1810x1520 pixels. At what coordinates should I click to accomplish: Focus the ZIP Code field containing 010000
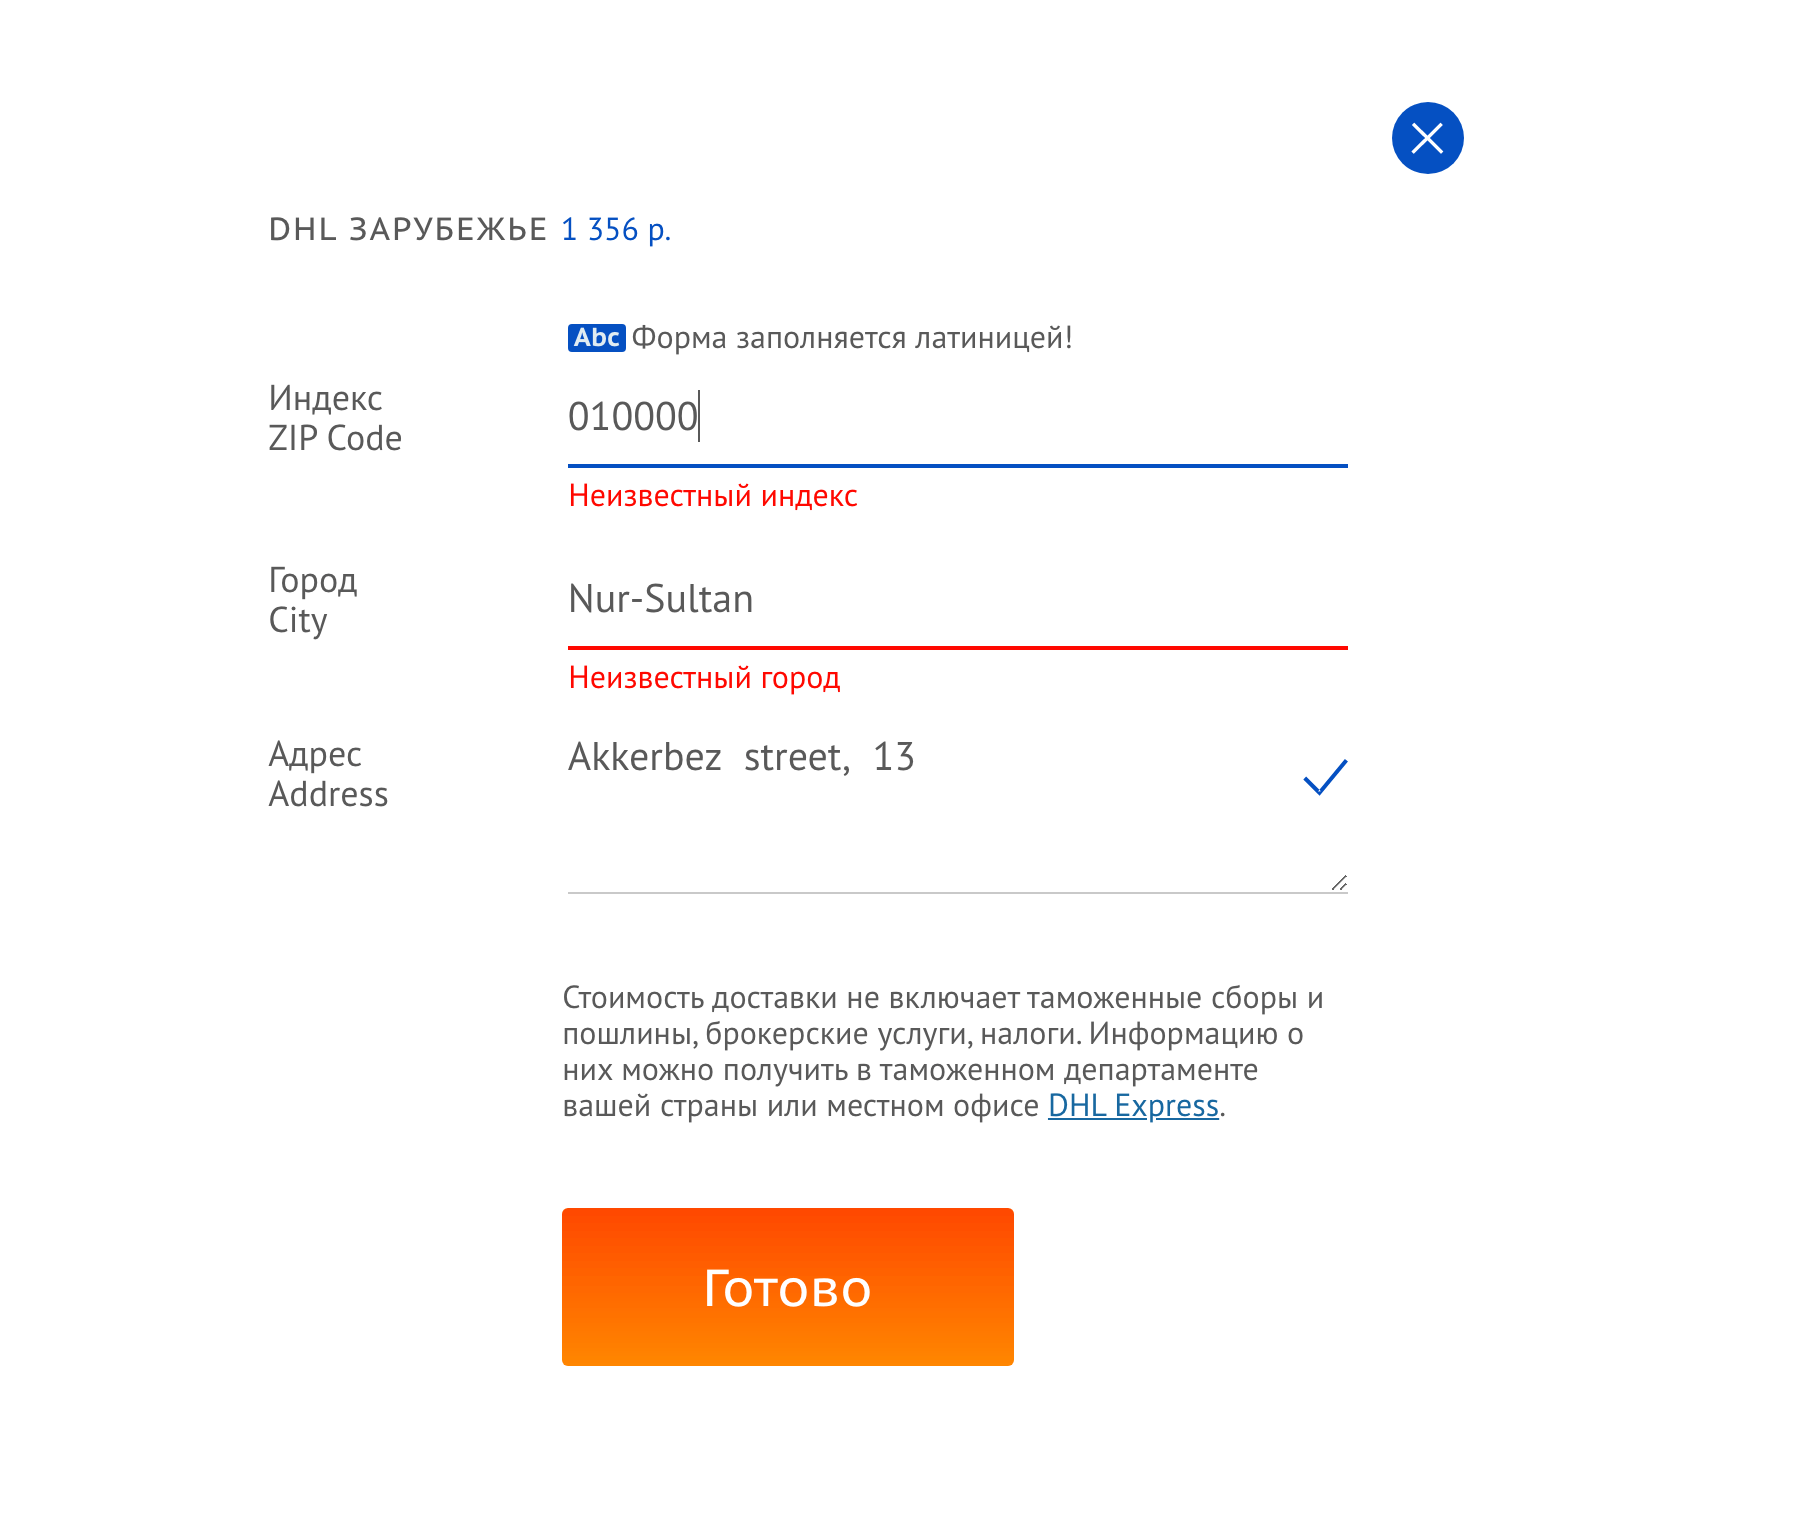coord(957,417)
